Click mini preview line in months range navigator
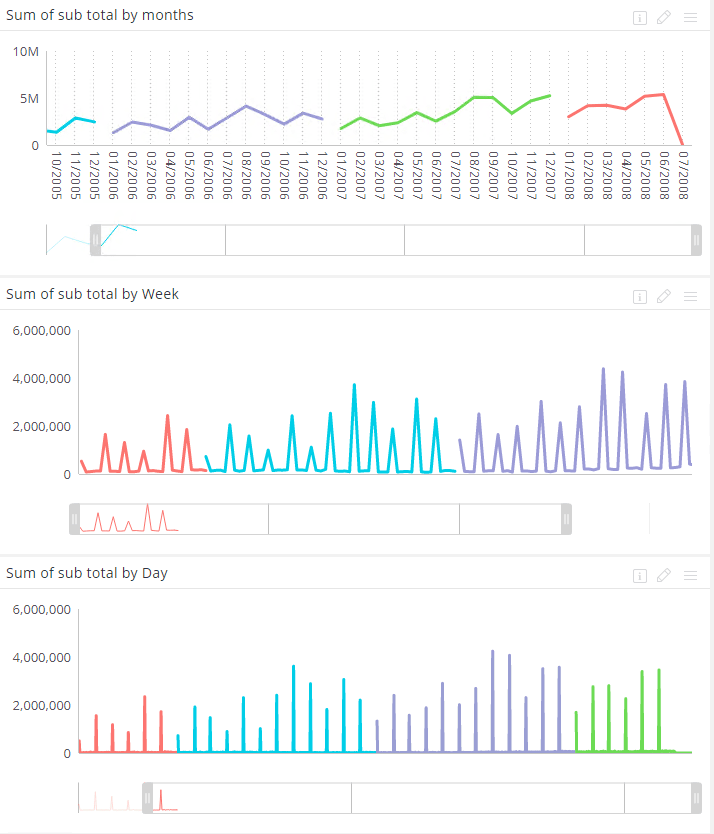The width and height of the screenshot is (714, 834). (x=119, y=226)
